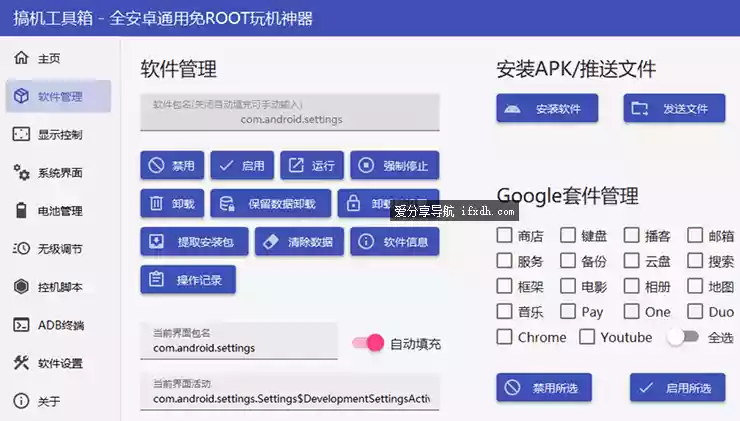Open 控机脚本 from the sidebar
Screen dimensions: 740x421
[59, 286]
